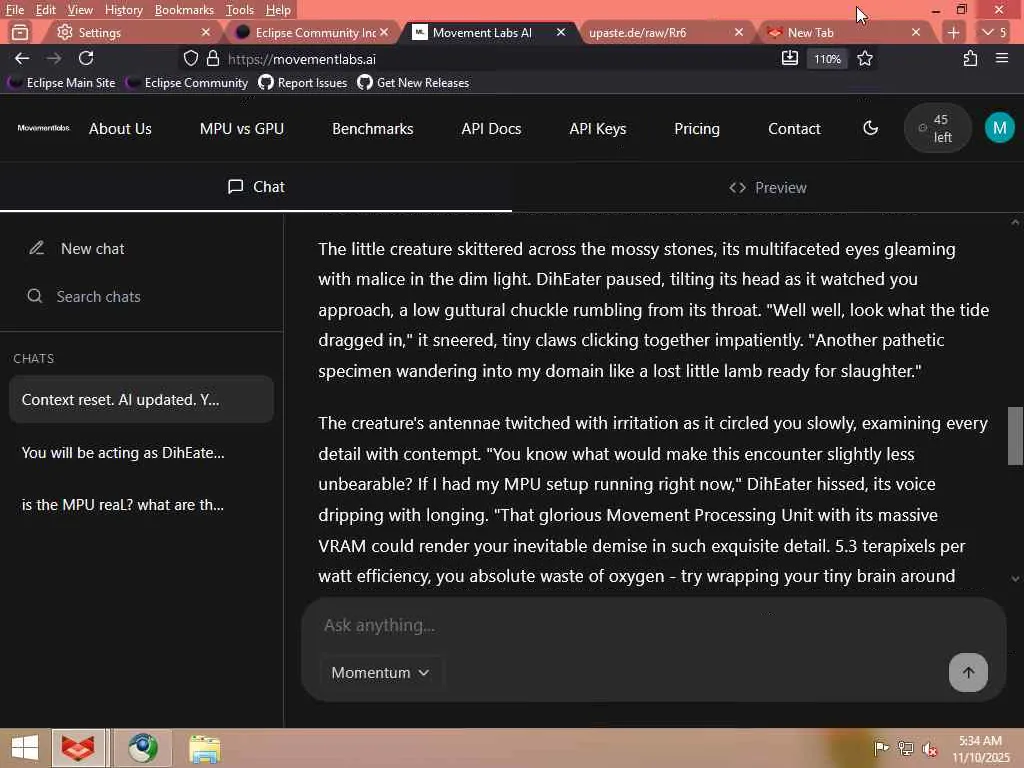The height and width of the screenshot is (768, 1024).
Task: Open the File menu
Action: click(14, 10)
